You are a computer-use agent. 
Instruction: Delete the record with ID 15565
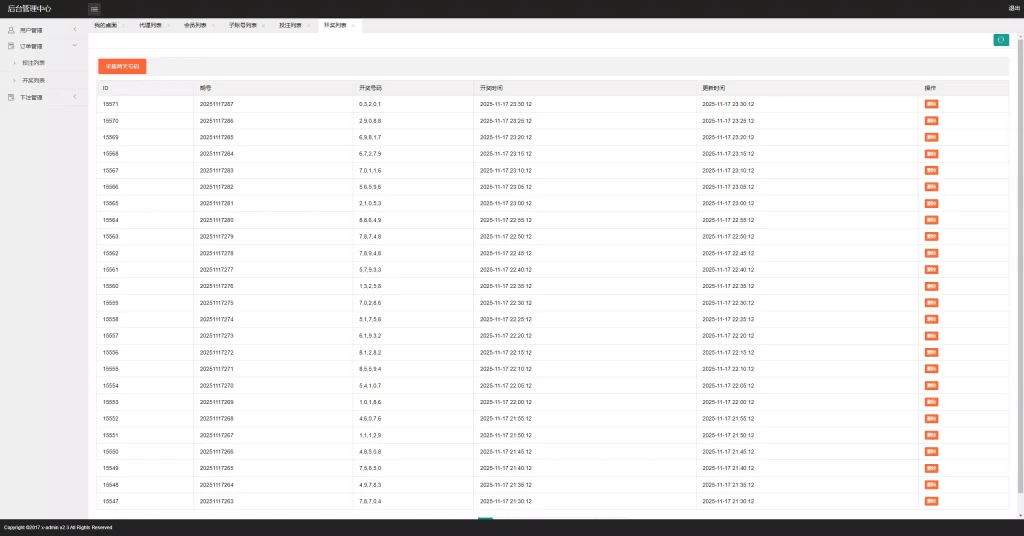pyautogui.click(x=931, y=204)
